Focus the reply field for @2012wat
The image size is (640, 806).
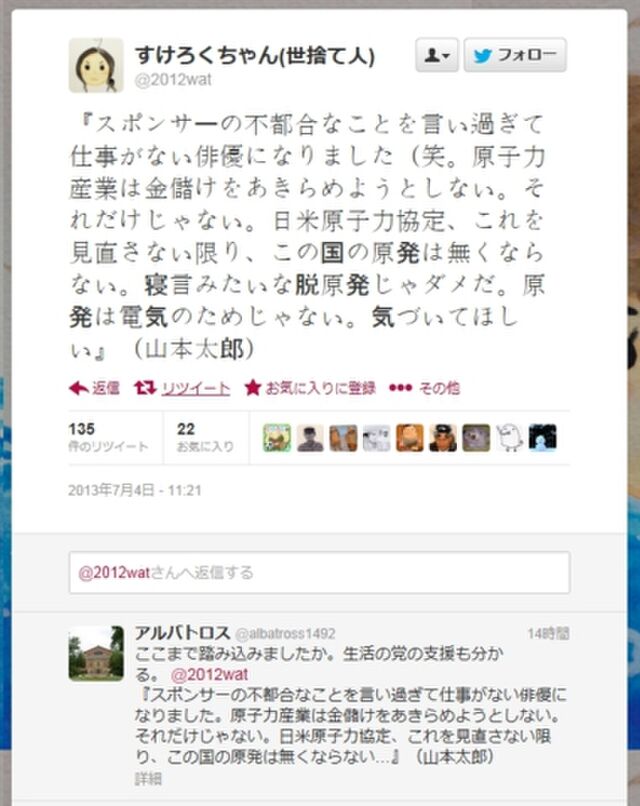(x=319, y=573)
